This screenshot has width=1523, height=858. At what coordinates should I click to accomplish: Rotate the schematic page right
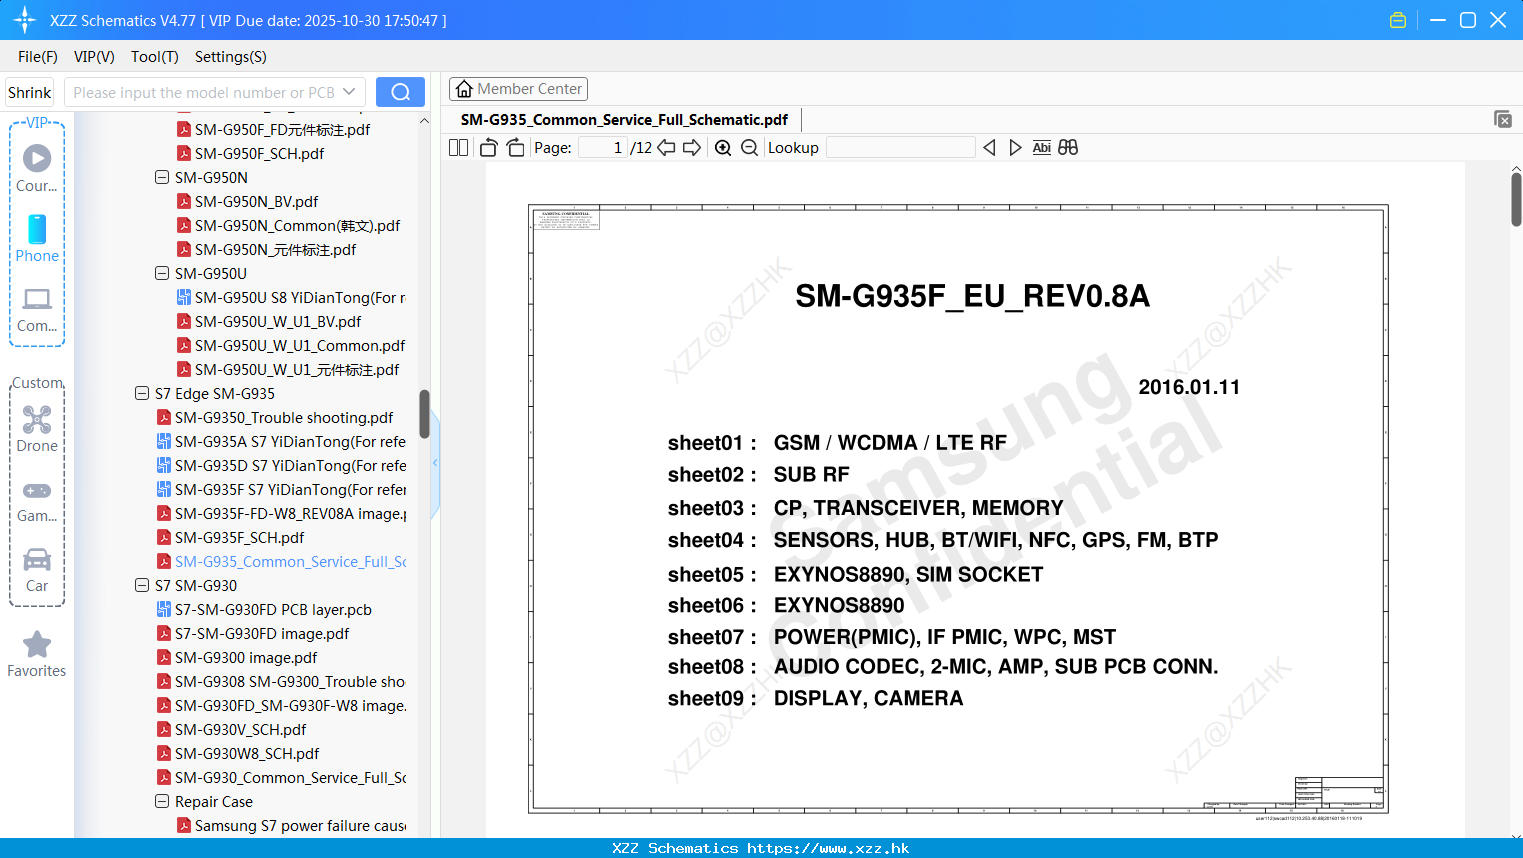(514, 147)
